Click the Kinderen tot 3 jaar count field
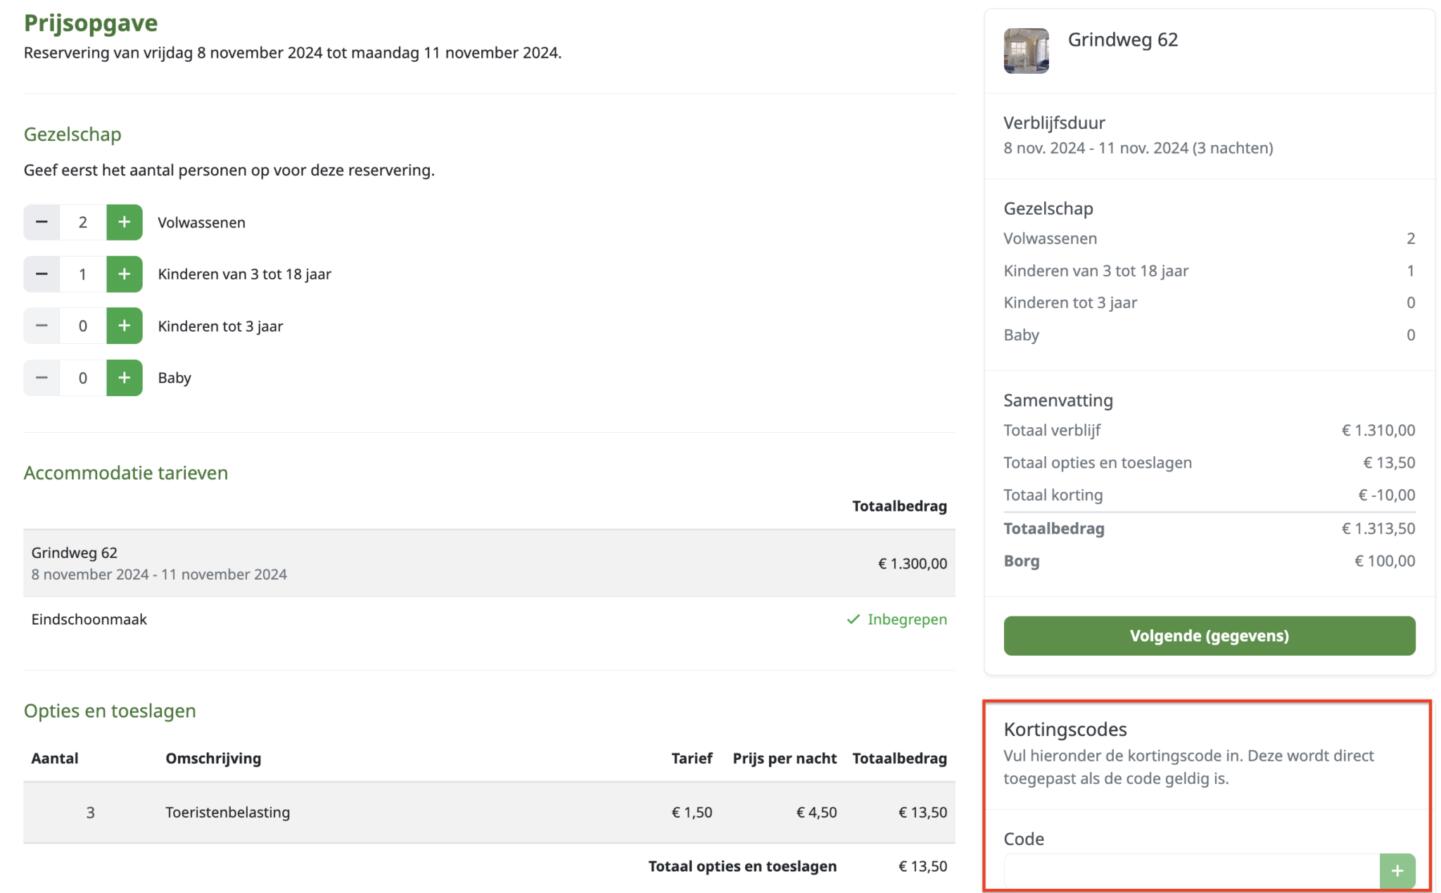 coord(83,326)
